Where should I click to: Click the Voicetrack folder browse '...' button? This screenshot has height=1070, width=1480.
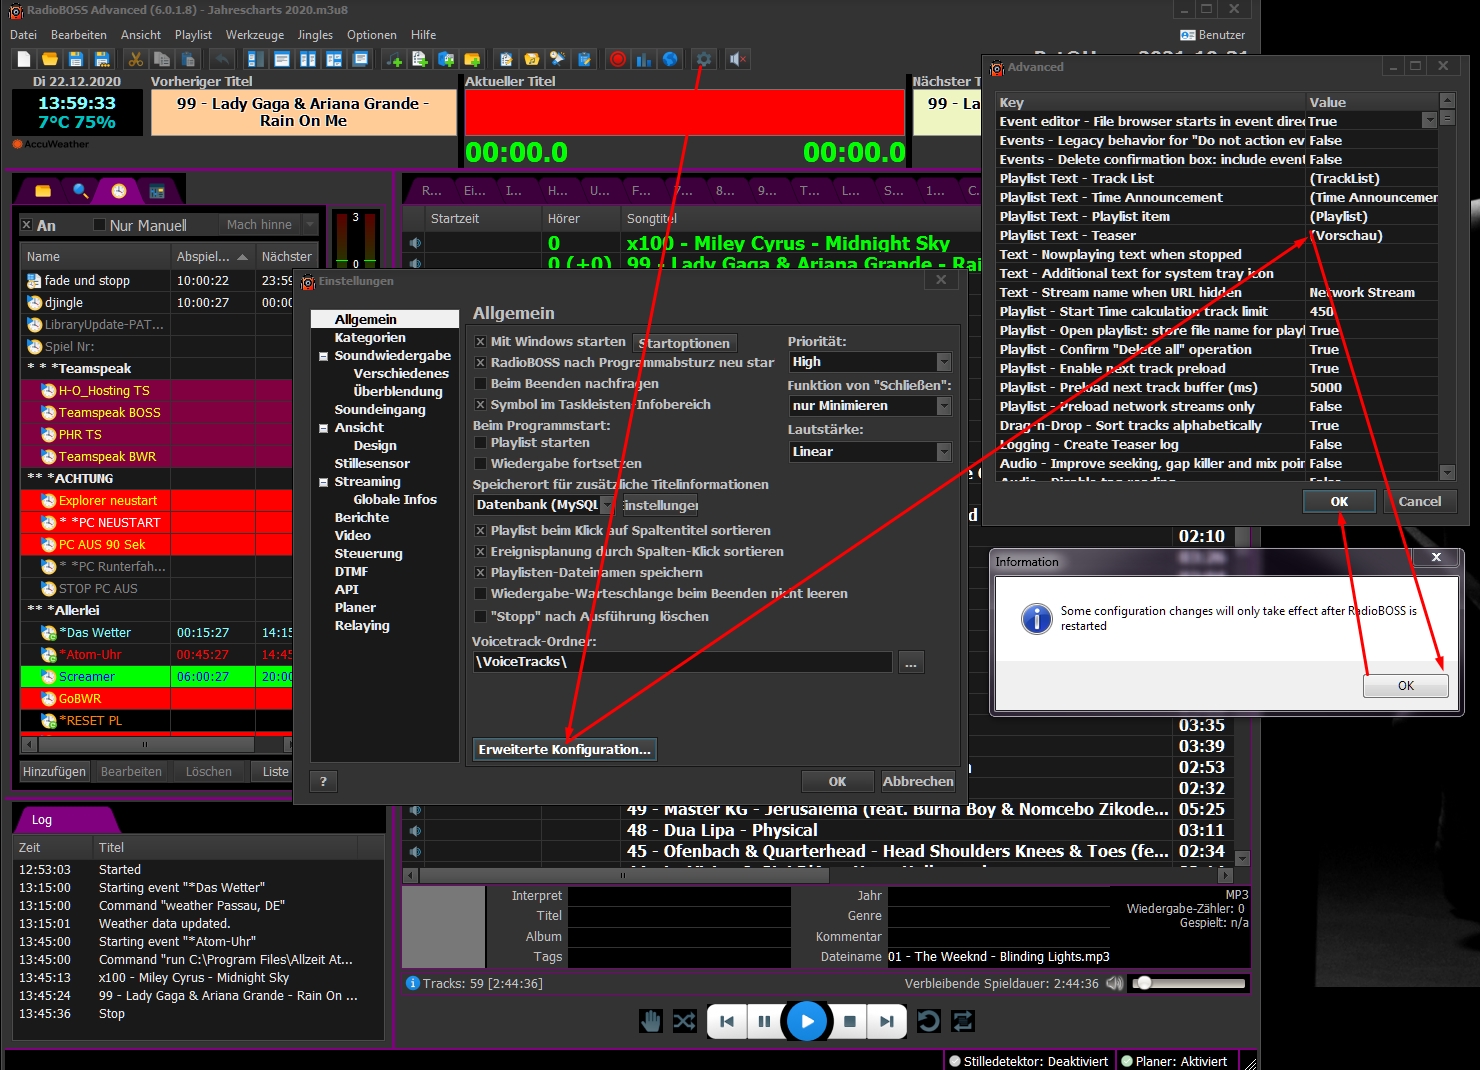911,662
